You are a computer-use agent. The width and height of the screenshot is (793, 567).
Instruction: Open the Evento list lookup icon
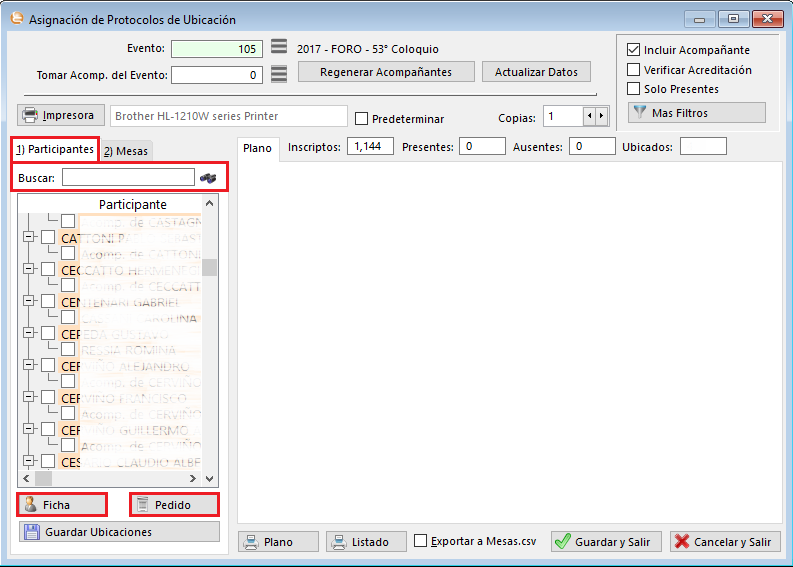pyautogui.click(x=279, y=48)
